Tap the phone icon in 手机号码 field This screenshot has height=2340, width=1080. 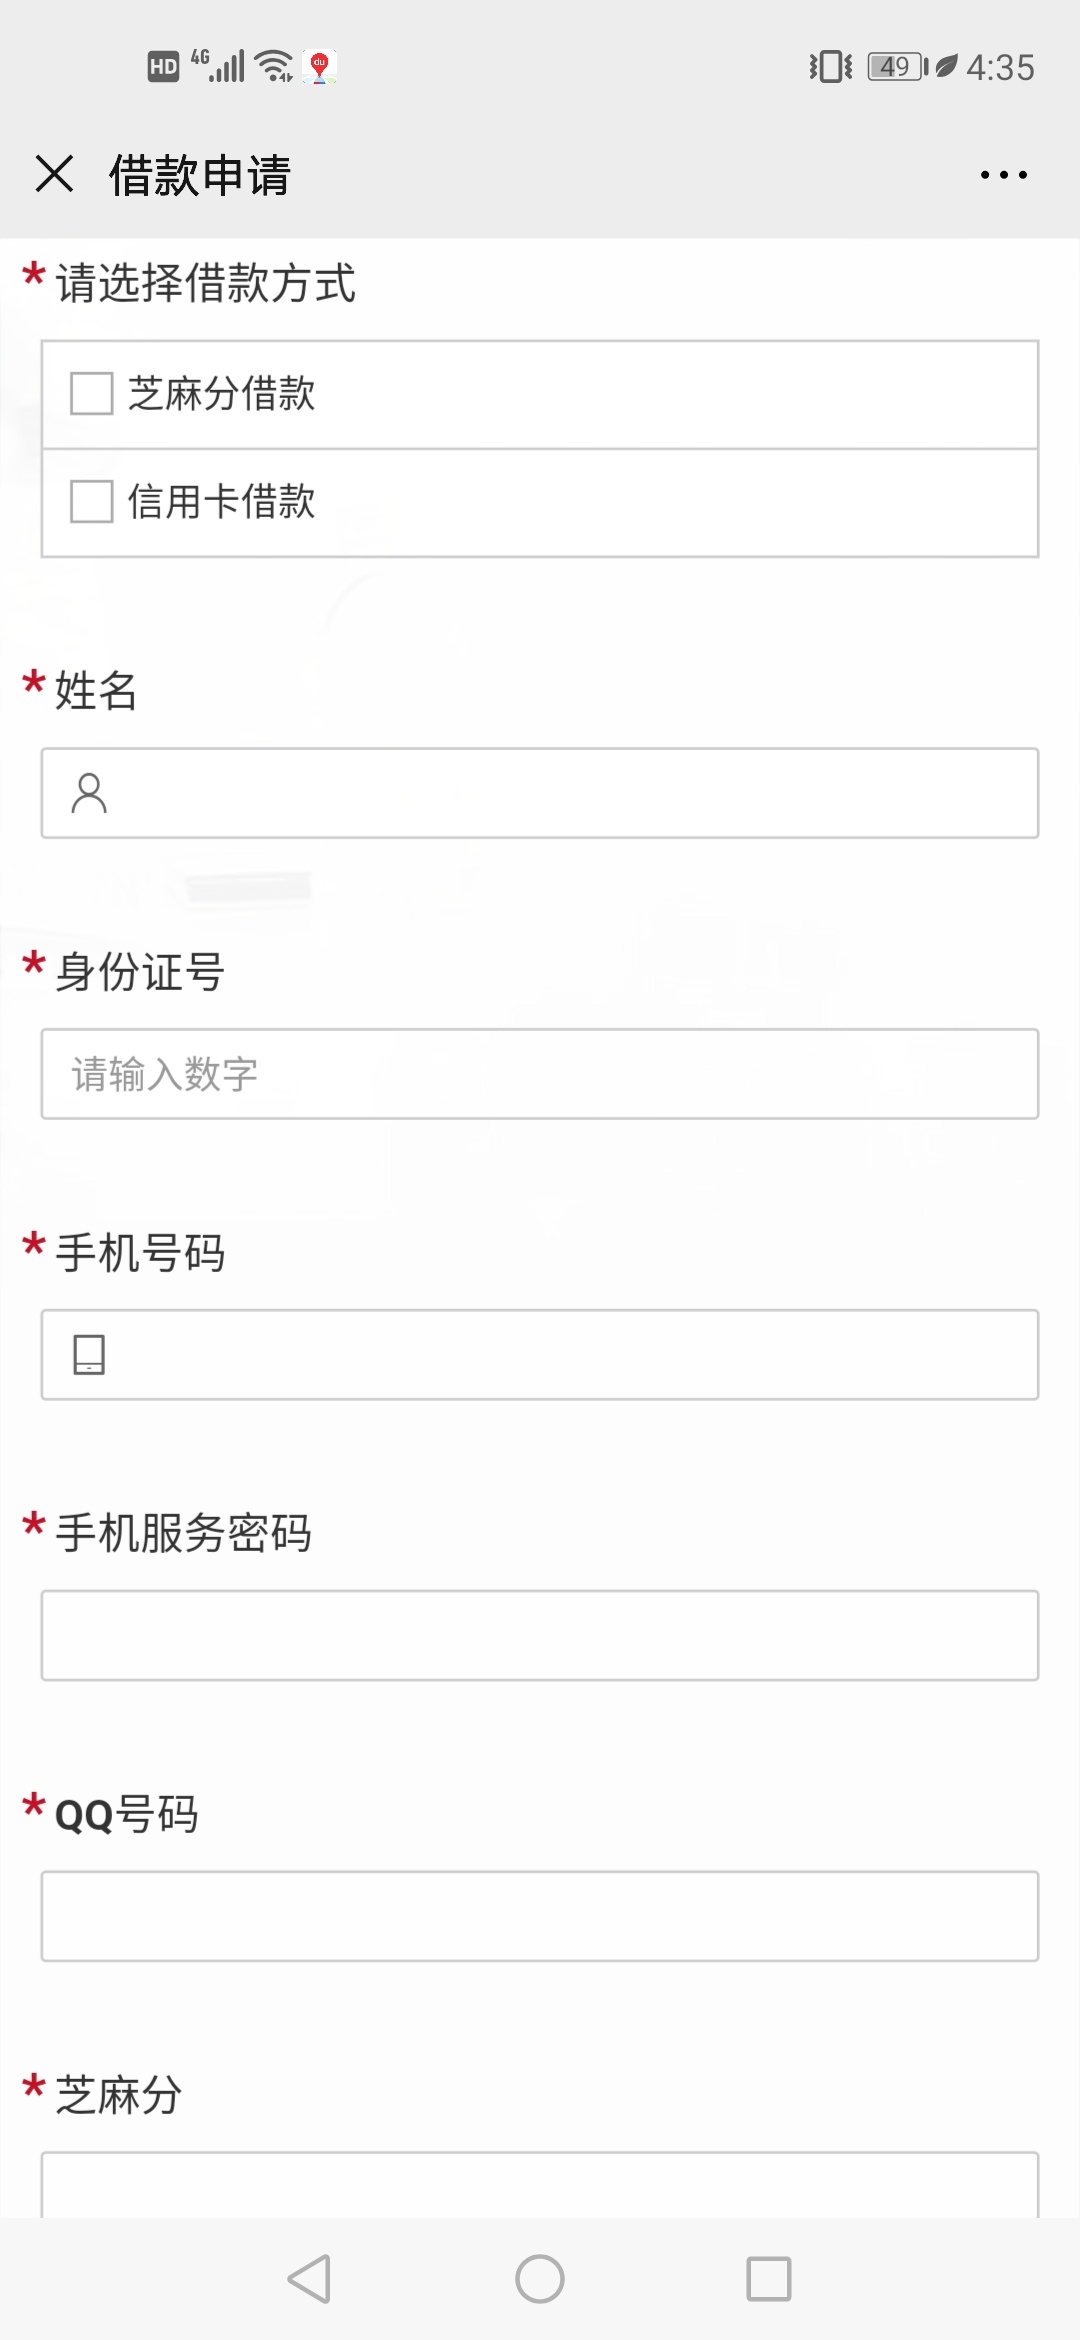[89, 1354]
